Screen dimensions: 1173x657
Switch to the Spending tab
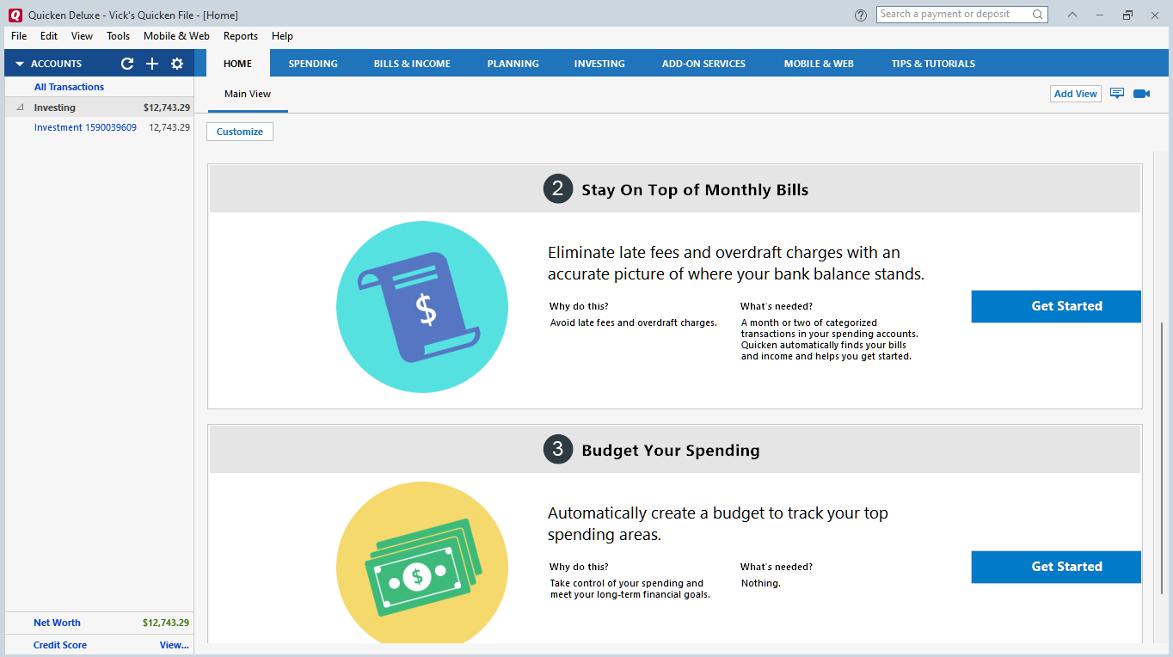tap(313, 64)
